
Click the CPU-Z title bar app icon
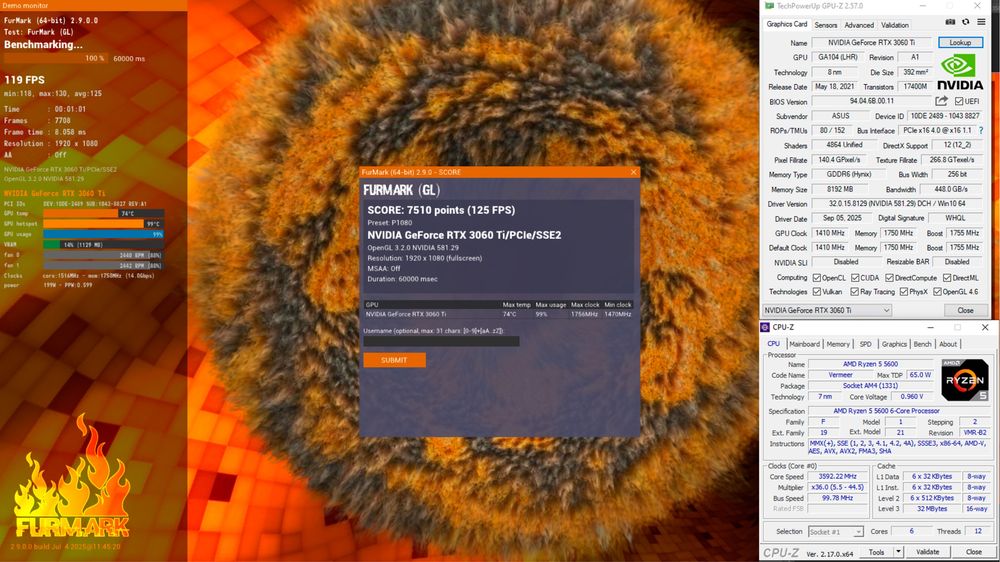click(765, 327)
